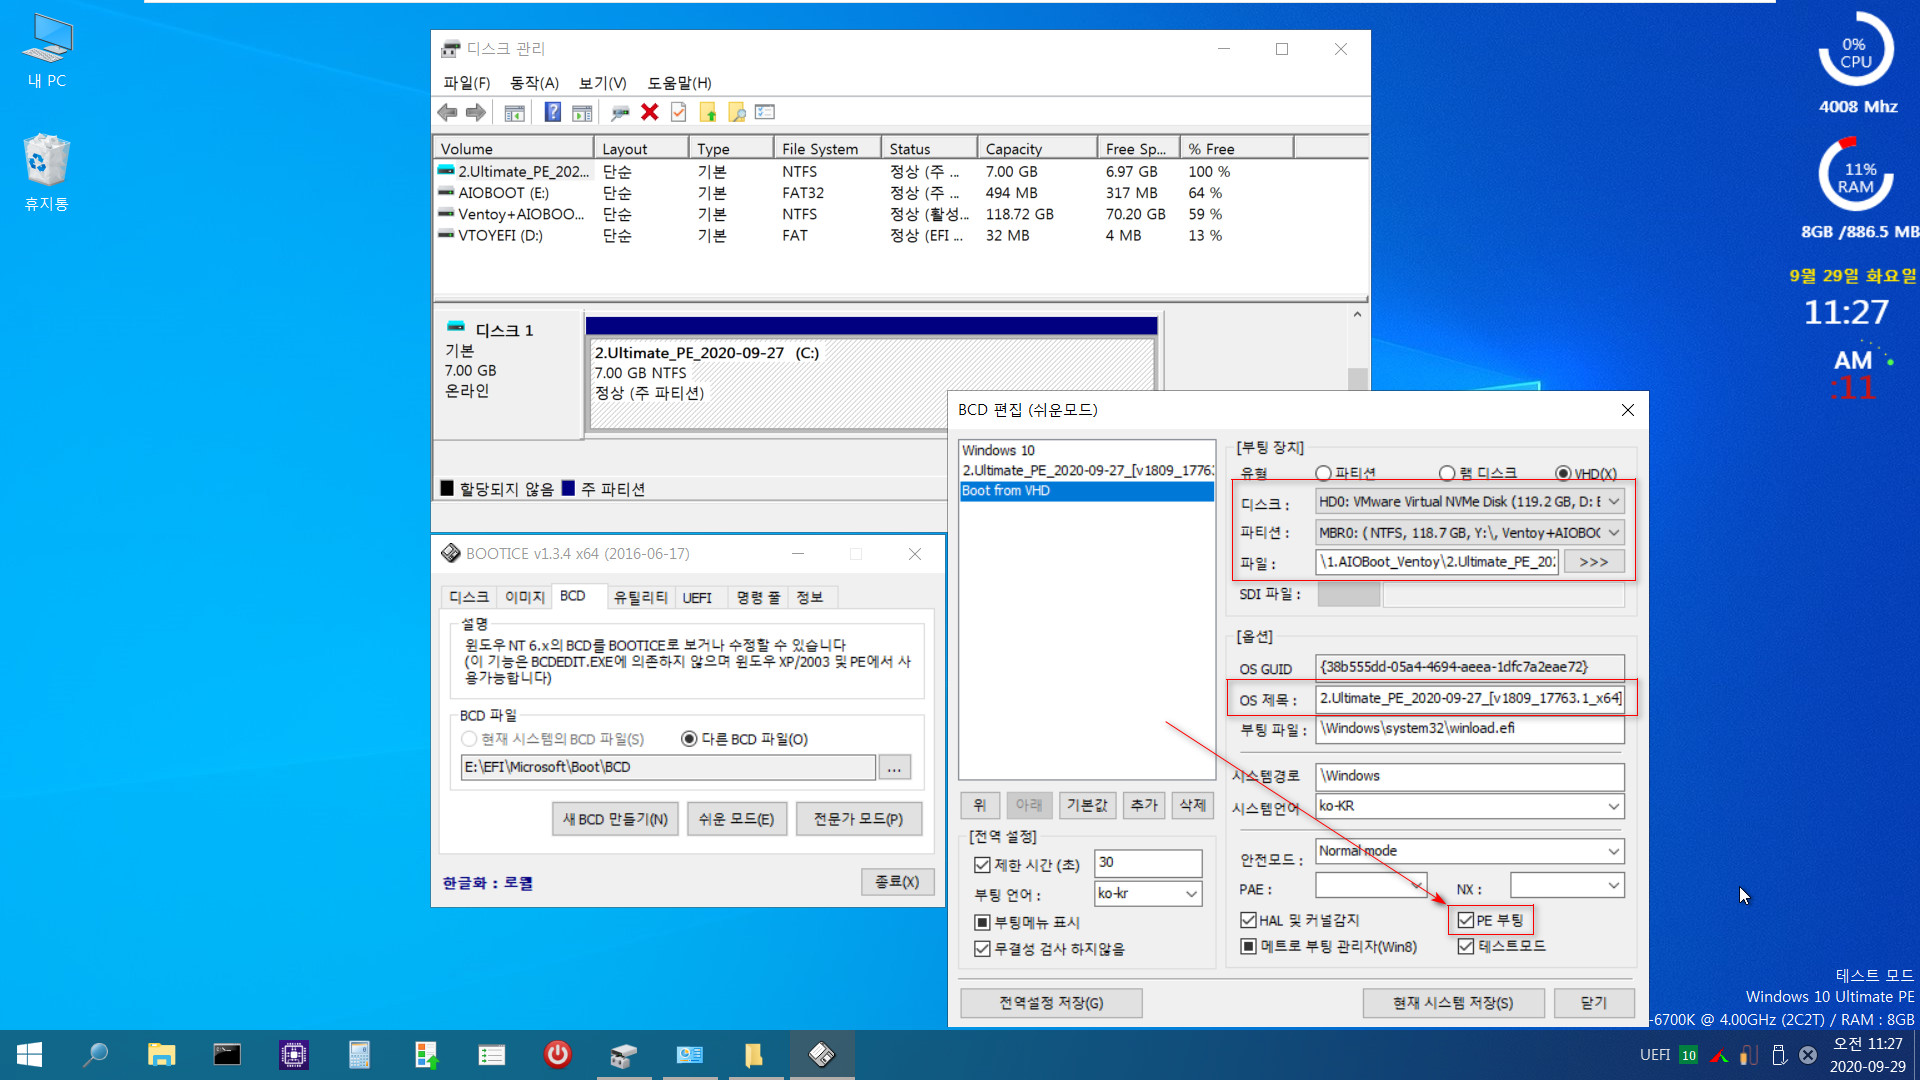The image size is (1920, 1080).
Task: Click the '...' browse button in BOOTICE
Action: [894, 767]
